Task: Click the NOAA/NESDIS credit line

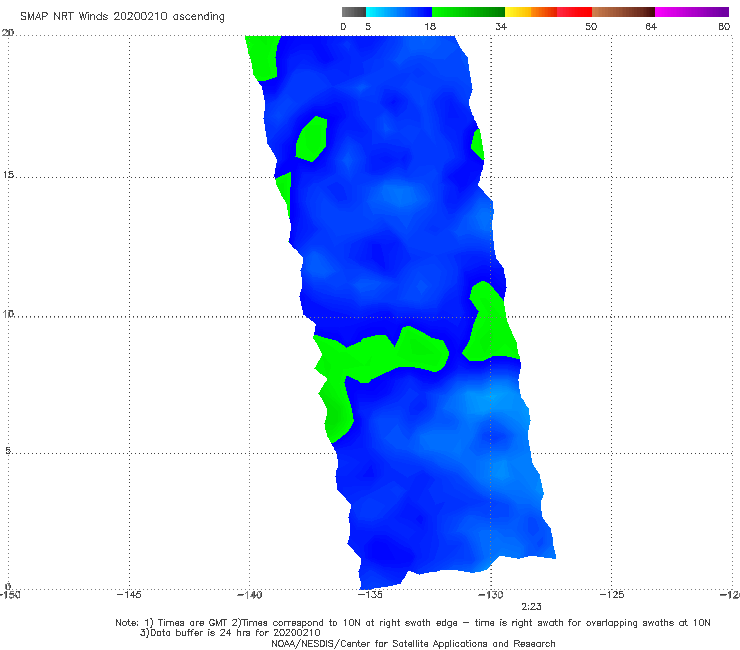Action: [413, 644]
